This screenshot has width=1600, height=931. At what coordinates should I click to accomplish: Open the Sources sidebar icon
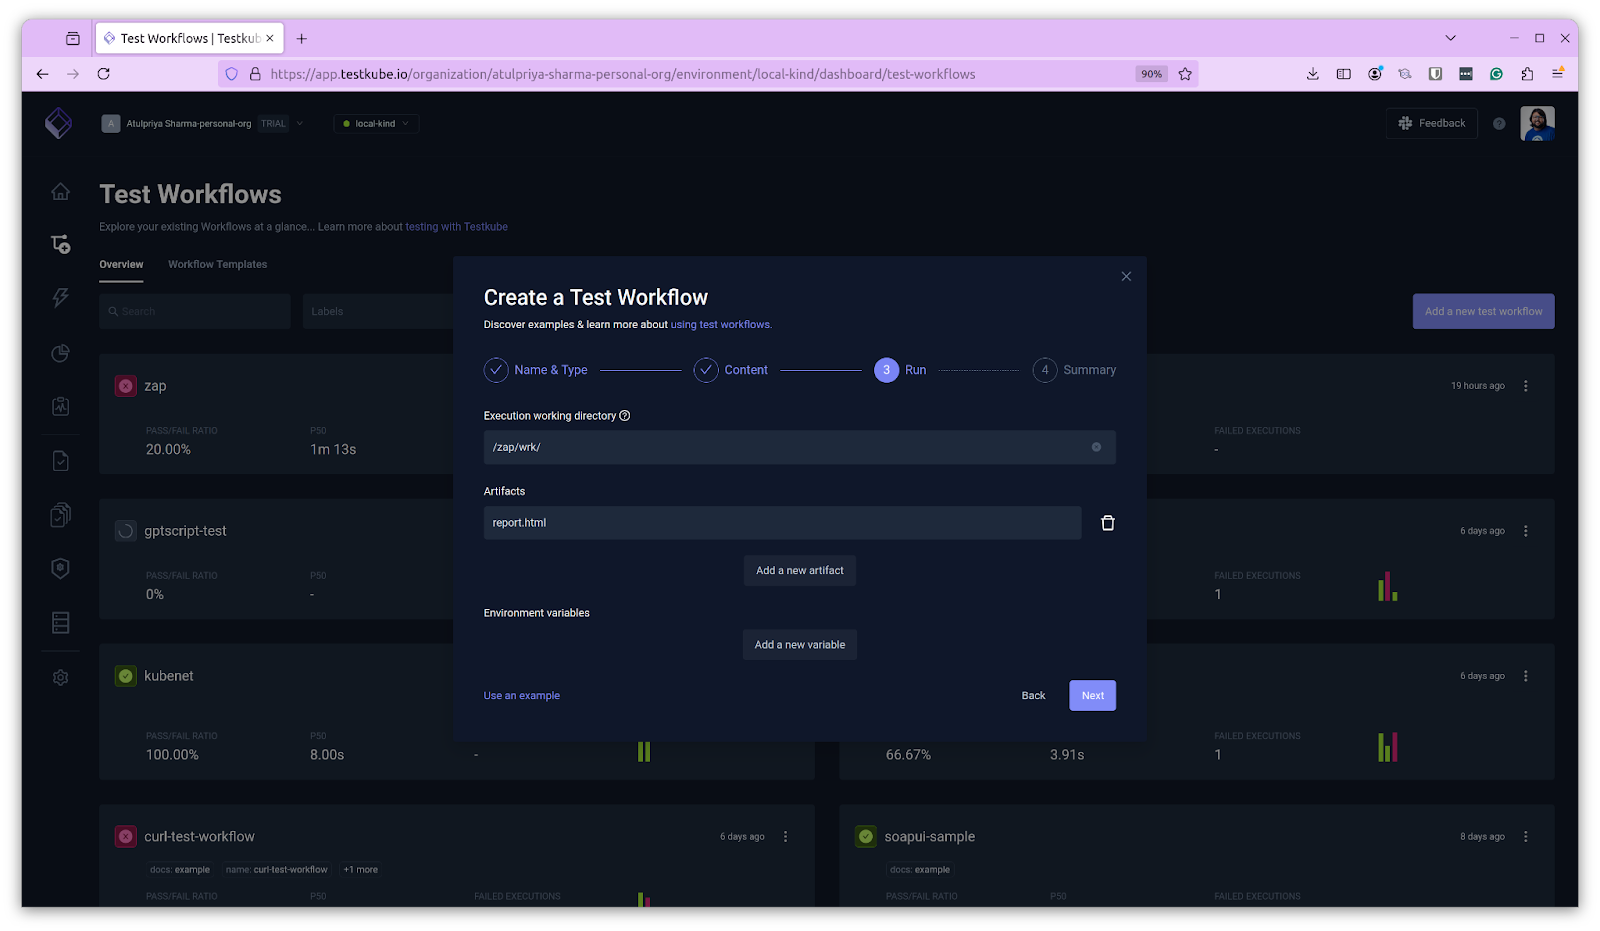[x=60, y=623]
